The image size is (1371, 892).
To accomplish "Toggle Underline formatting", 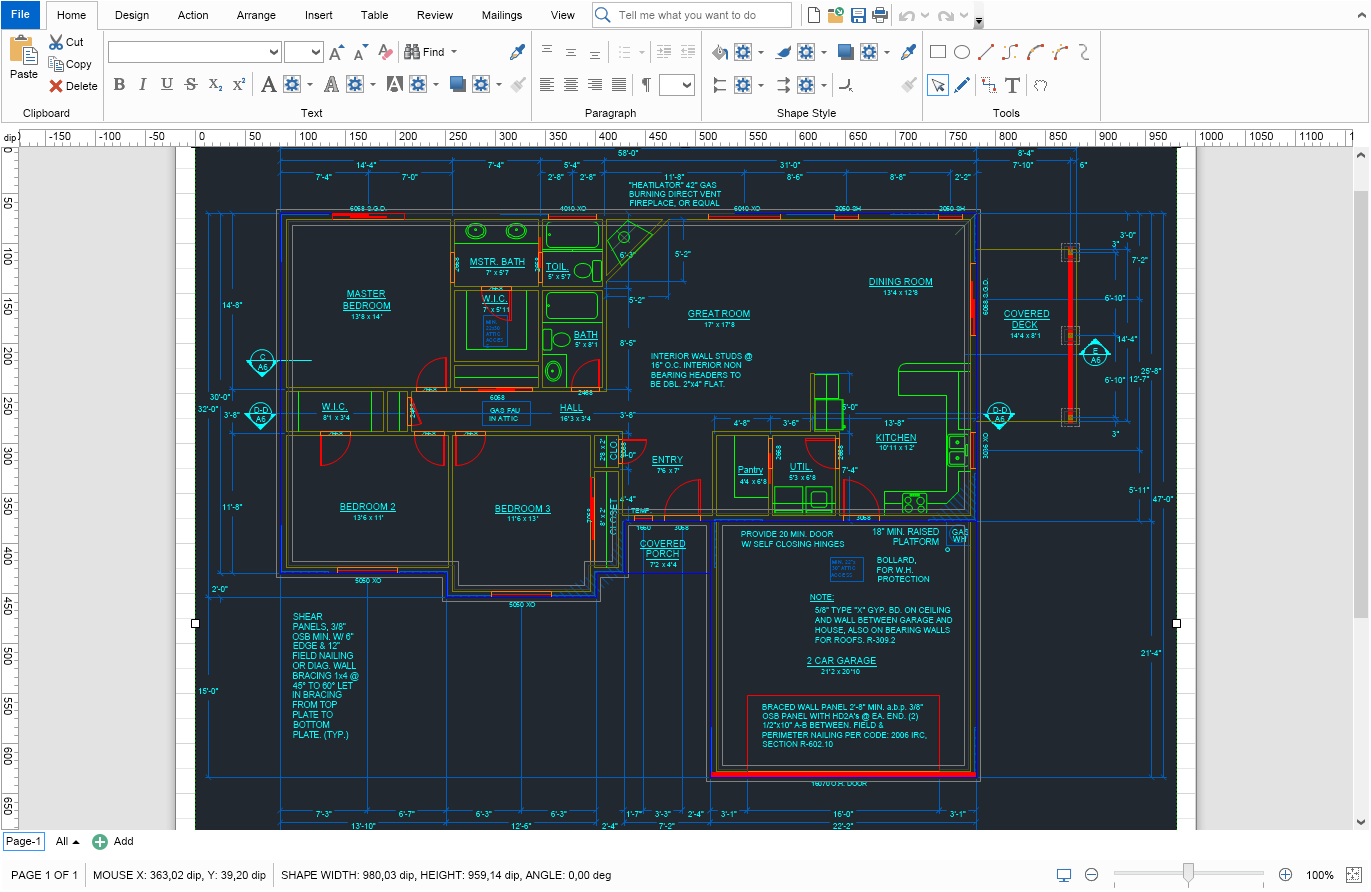I will click(x=167, y=85).
